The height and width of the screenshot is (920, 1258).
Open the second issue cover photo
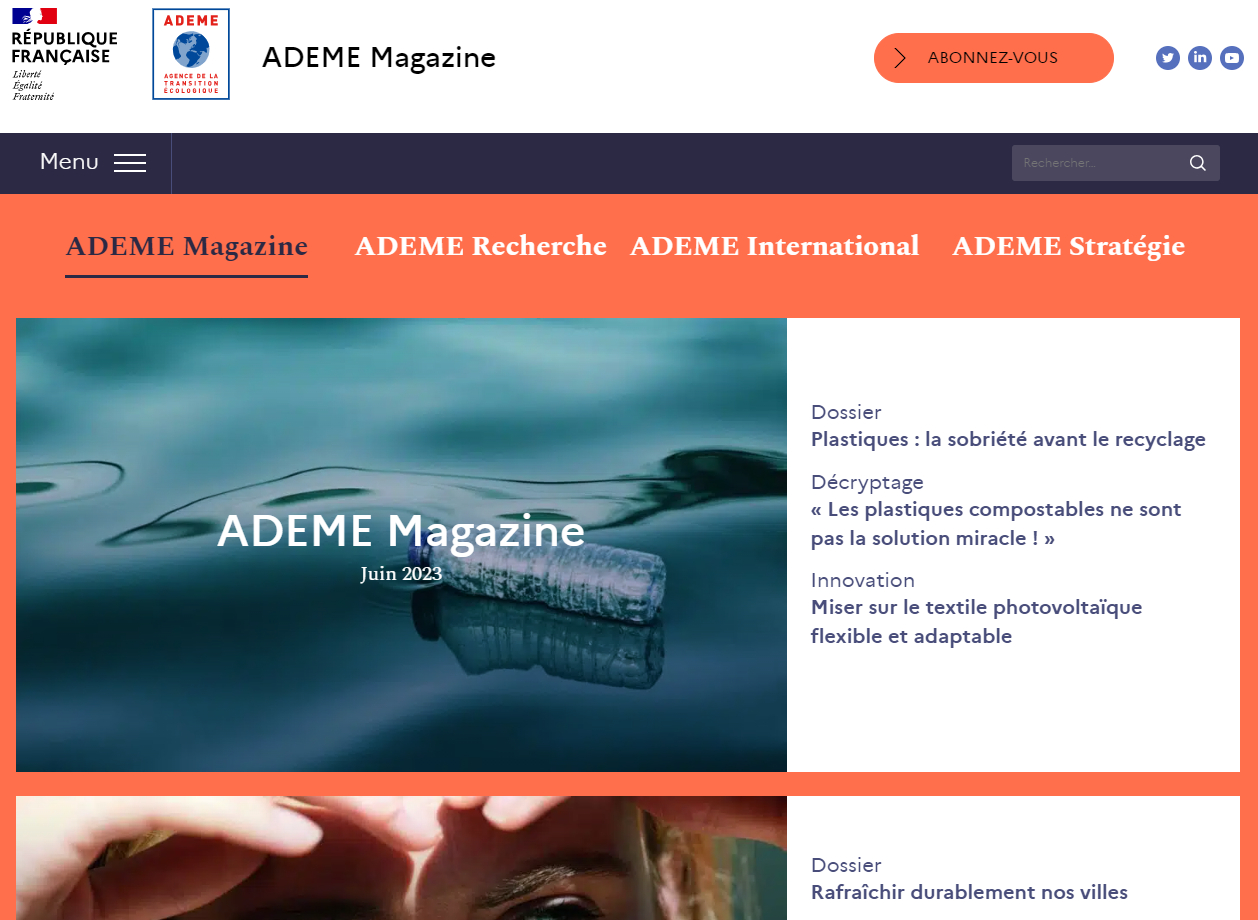coord(401,858)
